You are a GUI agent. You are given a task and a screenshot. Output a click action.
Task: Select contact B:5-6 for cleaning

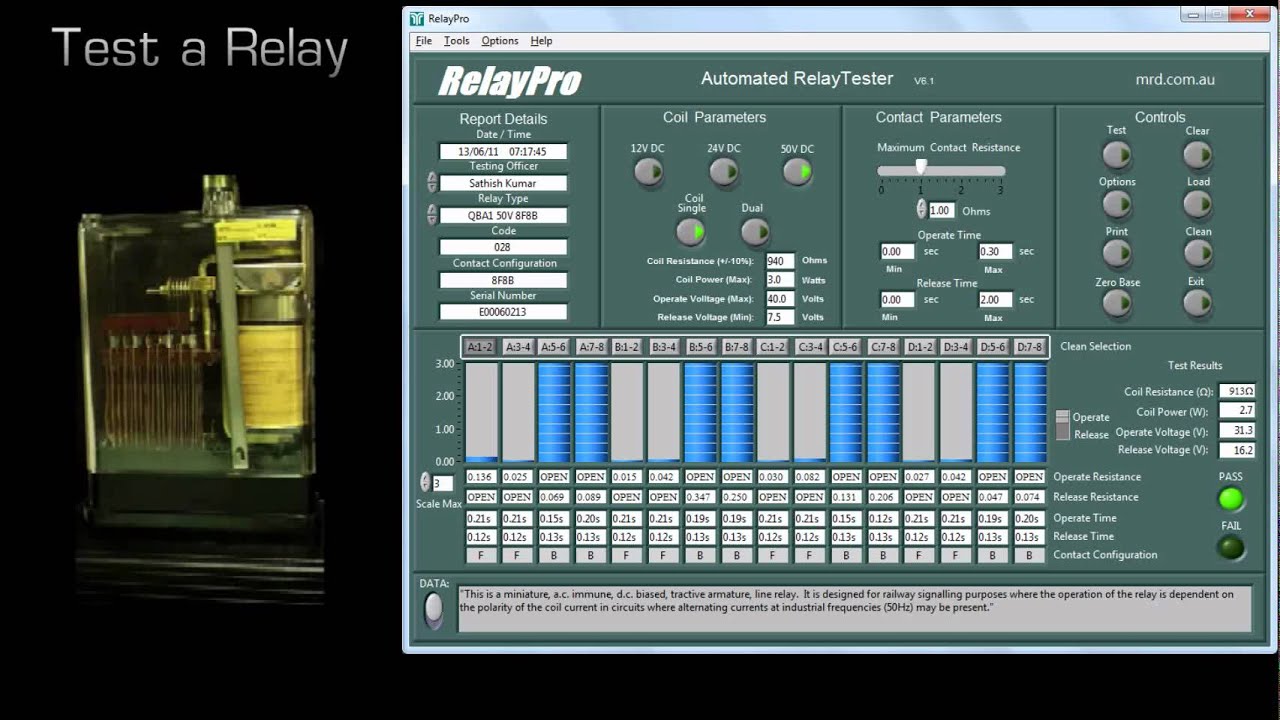pos(700,347)
